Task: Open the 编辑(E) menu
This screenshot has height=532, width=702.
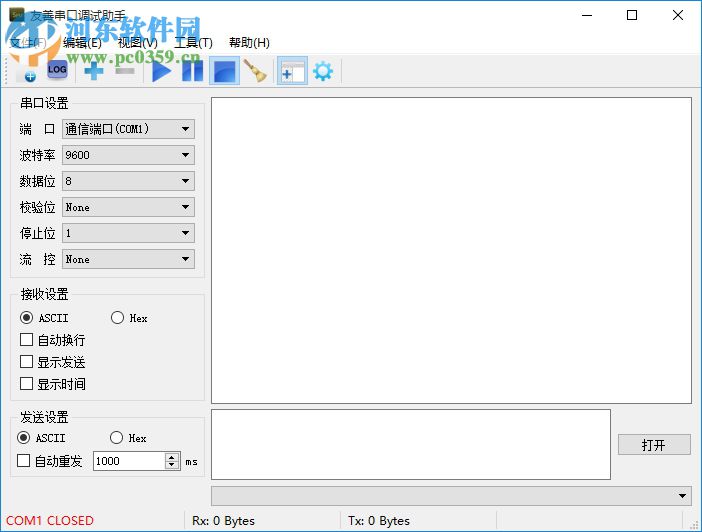Action: click(82, 43)
